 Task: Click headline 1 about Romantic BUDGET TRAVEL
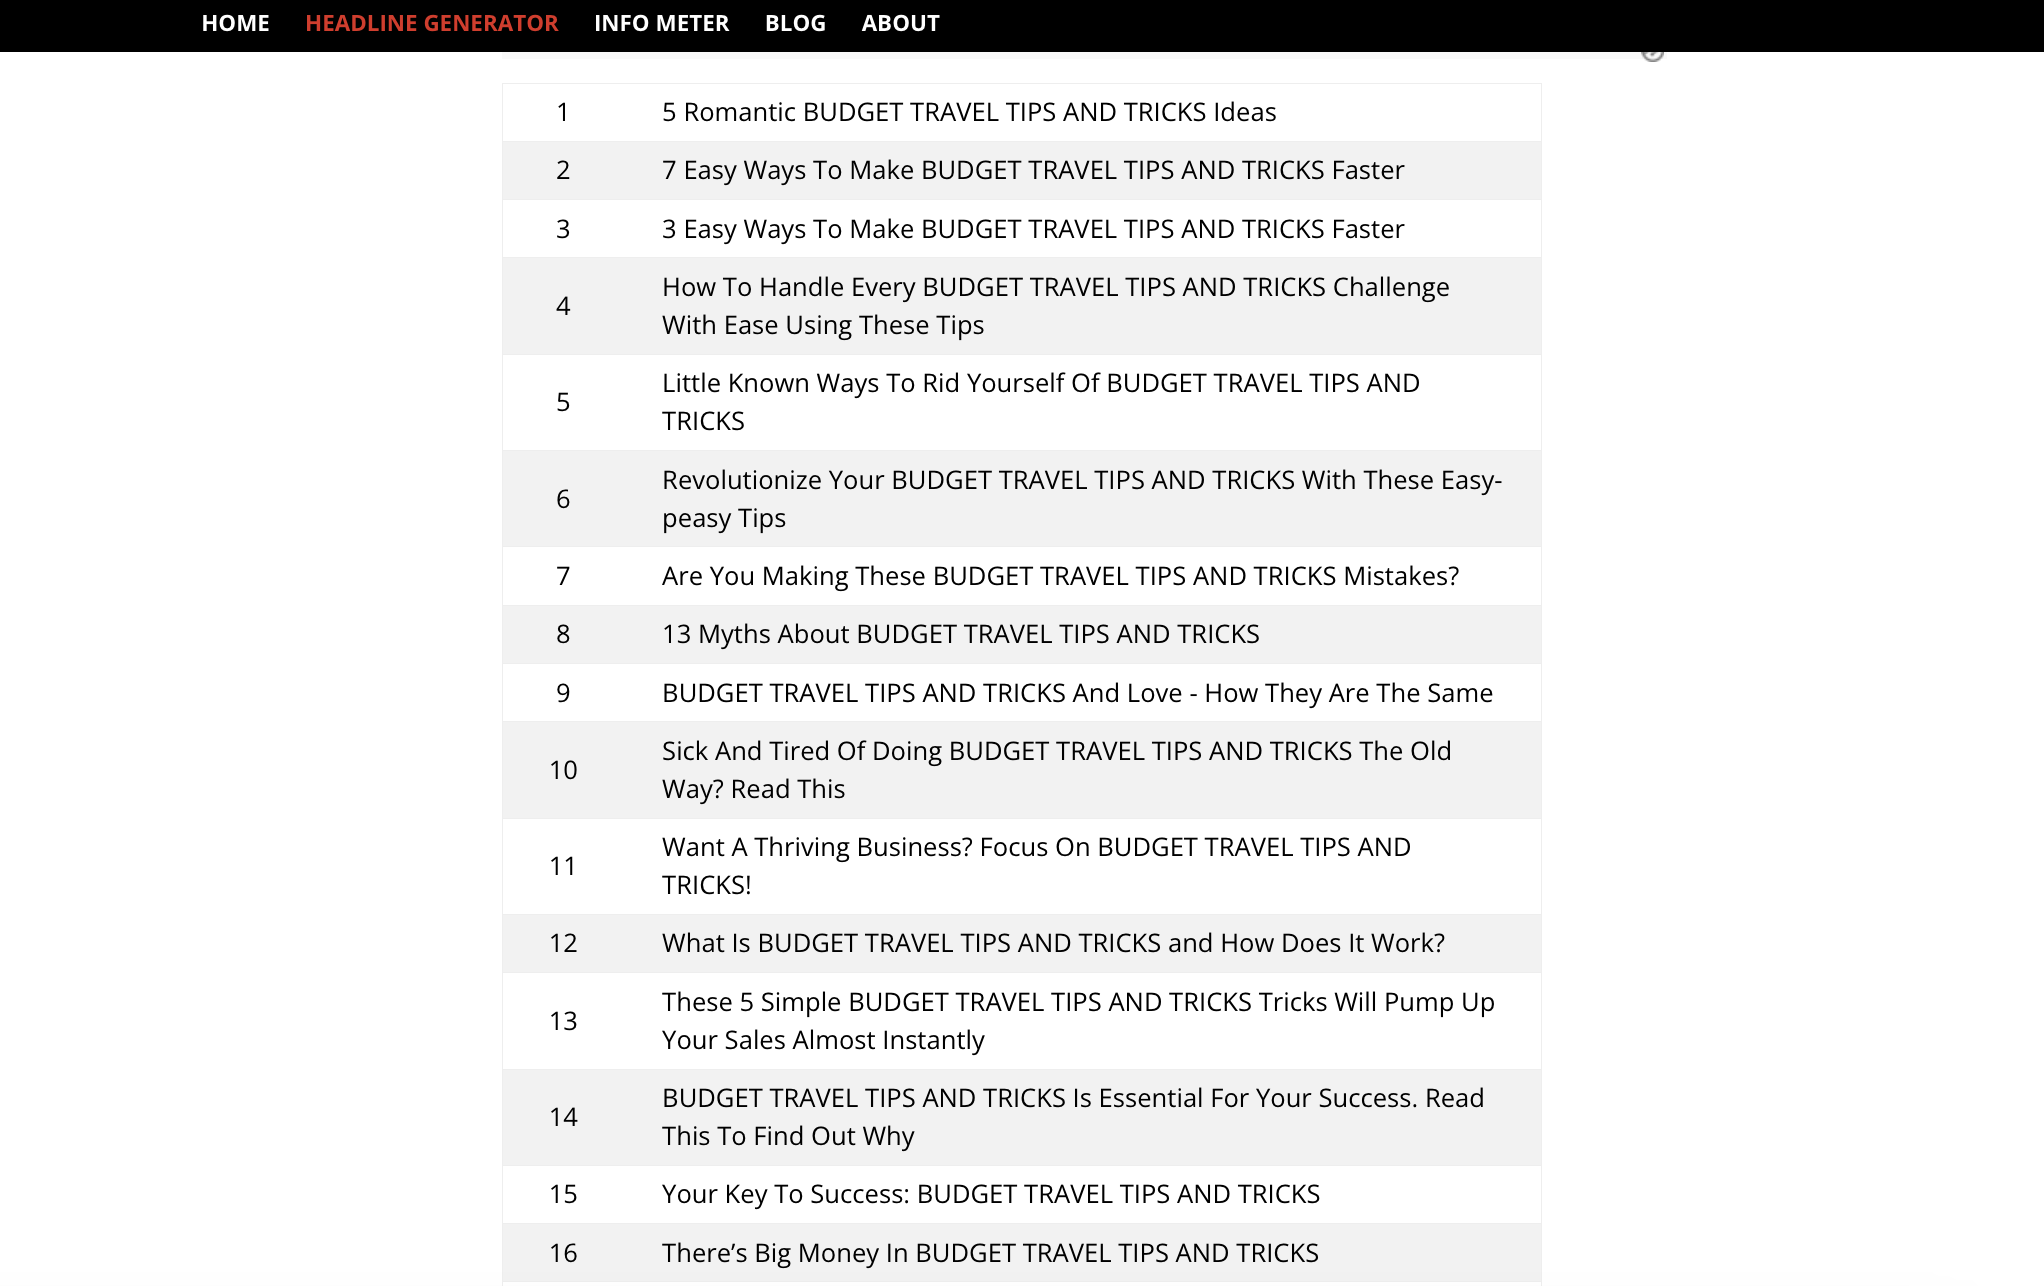tap(970, 111)
